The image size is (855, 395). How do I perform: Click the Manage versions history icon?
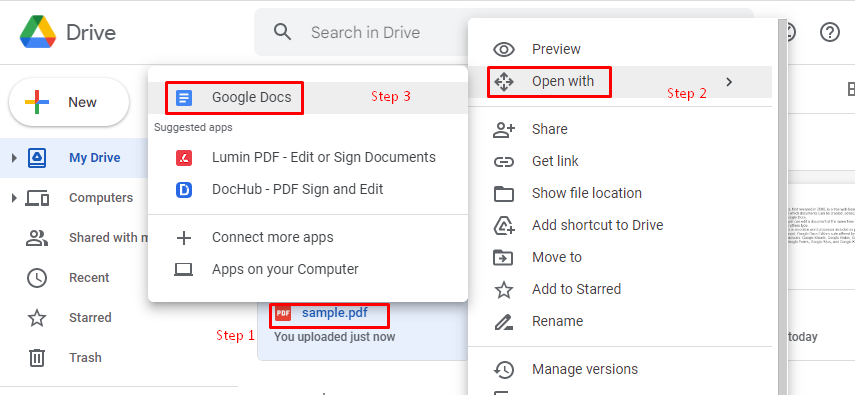pos(504,370)
